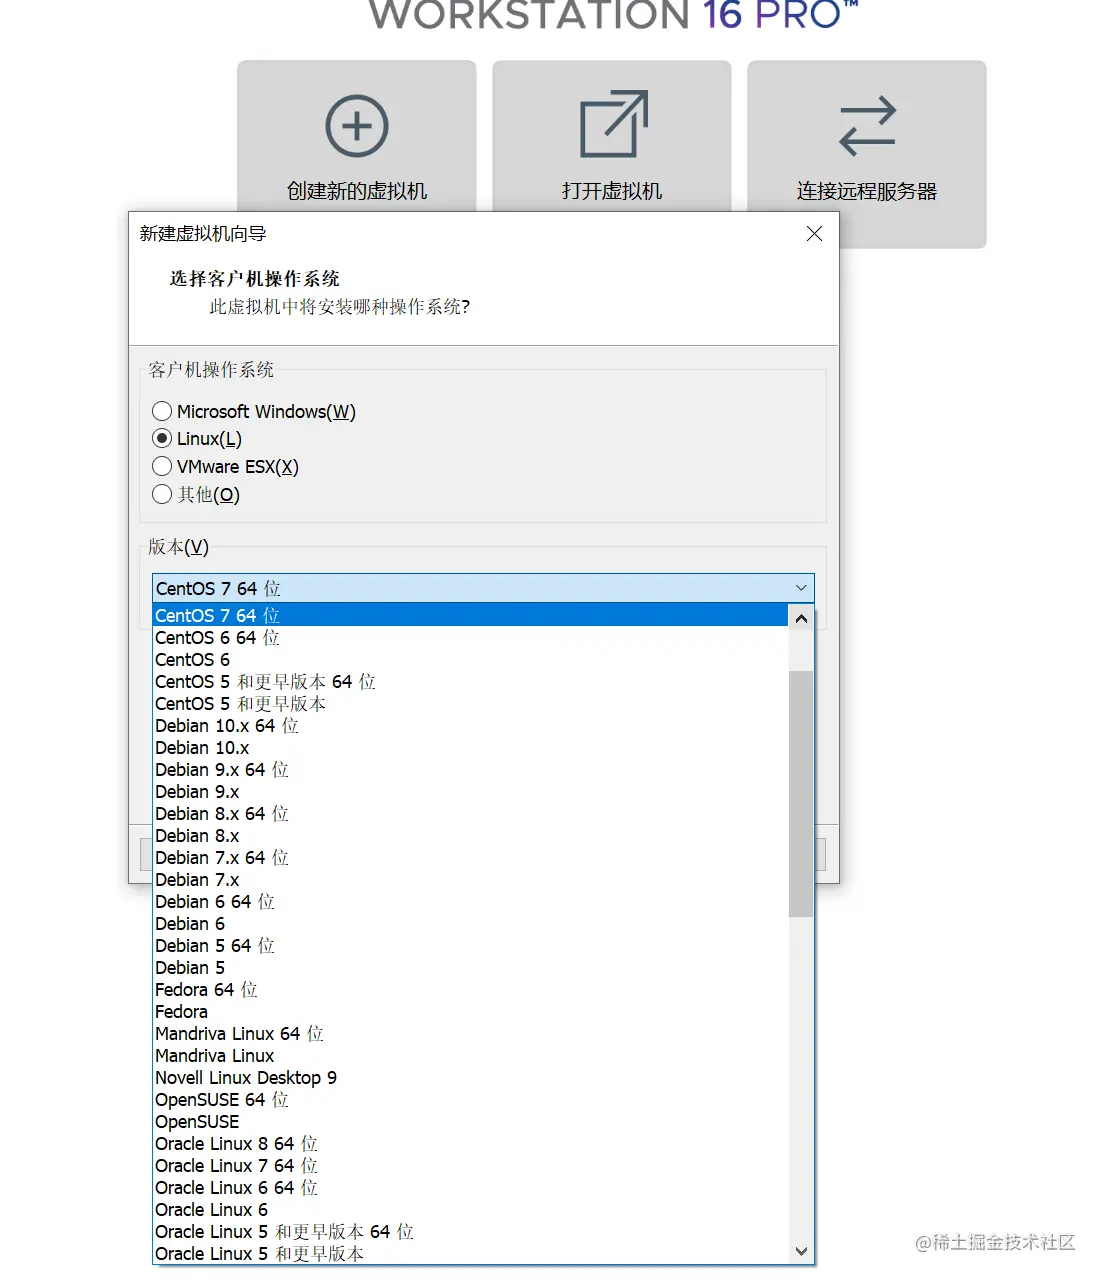Choose Debian 10.x 64 位
Image resolution: width=1108 pixels, height=1285 pixels.
click(470, 725)
